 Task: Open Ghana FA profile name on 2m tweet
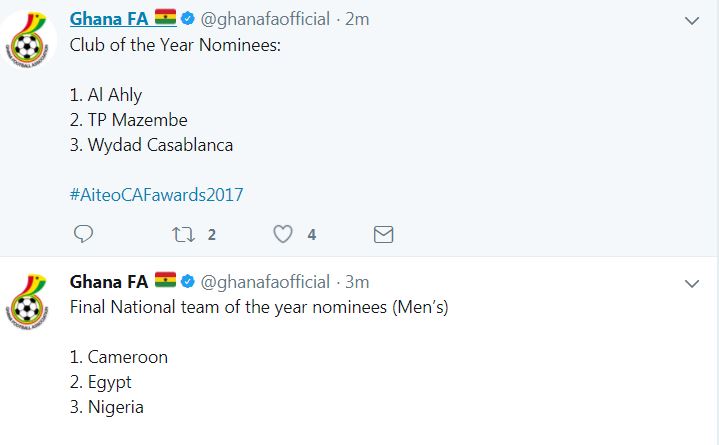[x=108, y=20]
